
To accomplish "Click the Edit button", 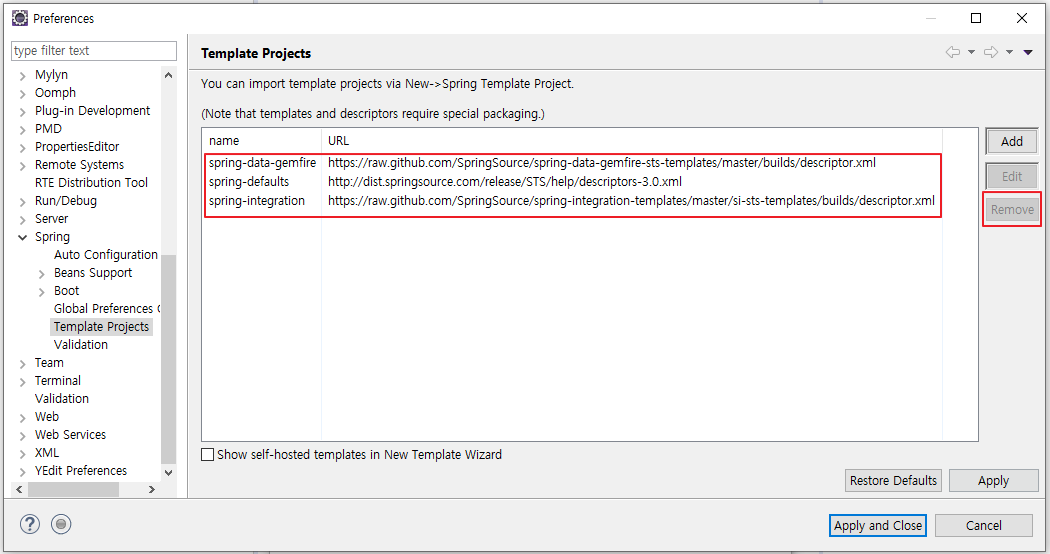I will pos(1011,176).
